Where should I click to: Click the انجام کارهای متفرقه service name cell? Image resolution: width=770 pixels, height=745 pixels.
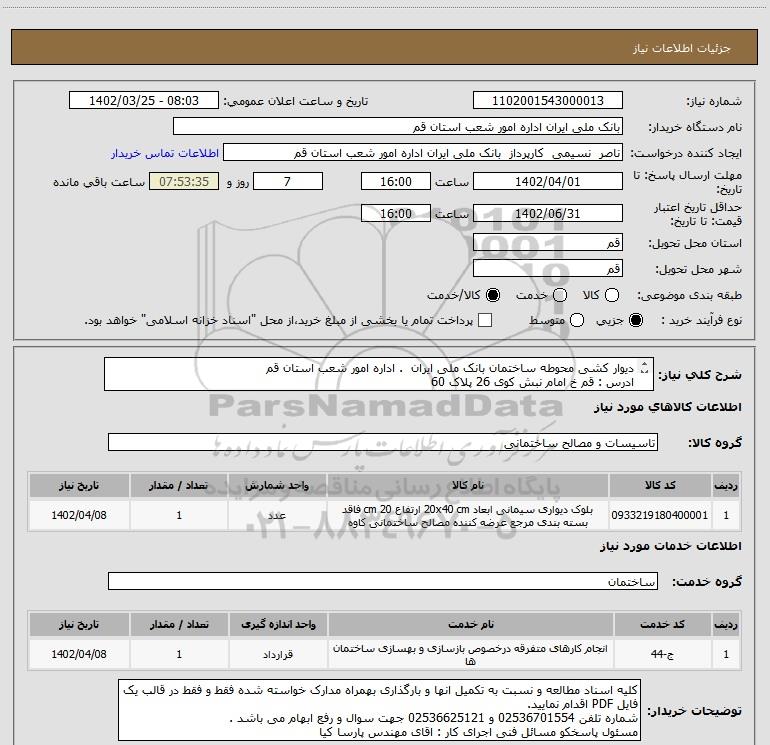[470, 655]
